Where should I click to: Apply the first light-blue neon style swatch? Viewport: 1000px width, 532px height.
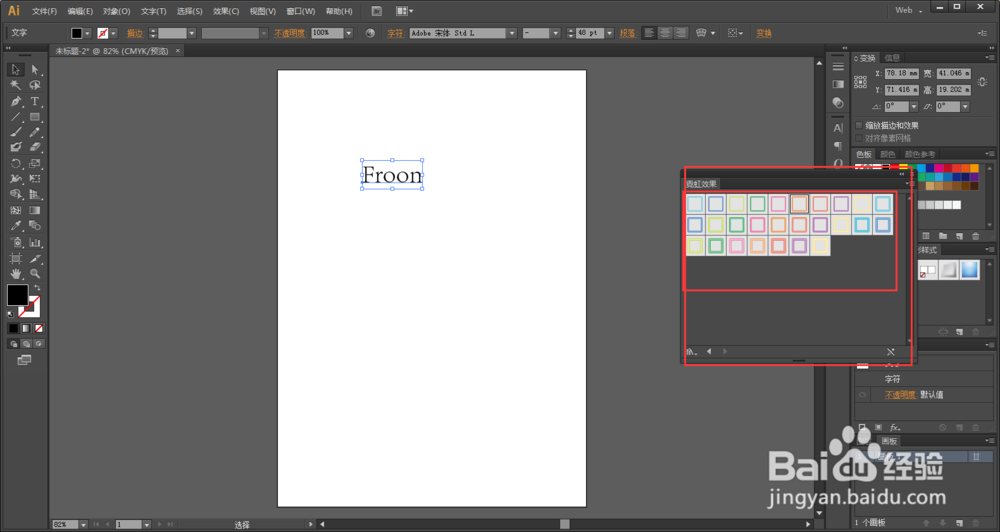click(695, 203)
